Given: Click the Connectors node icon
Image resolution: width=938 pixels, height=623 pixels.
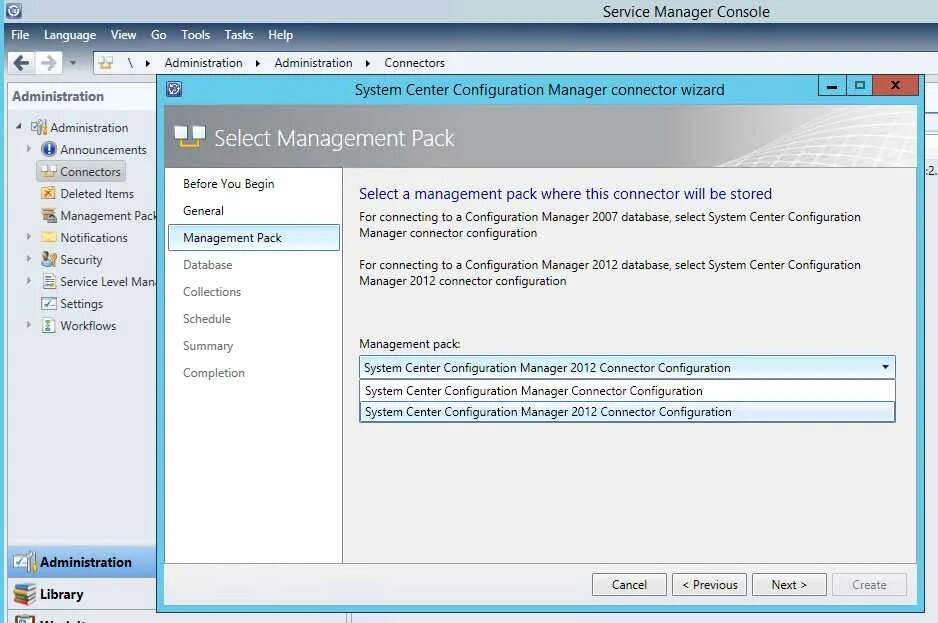Looking at the screenshot, I should (48, 171).
